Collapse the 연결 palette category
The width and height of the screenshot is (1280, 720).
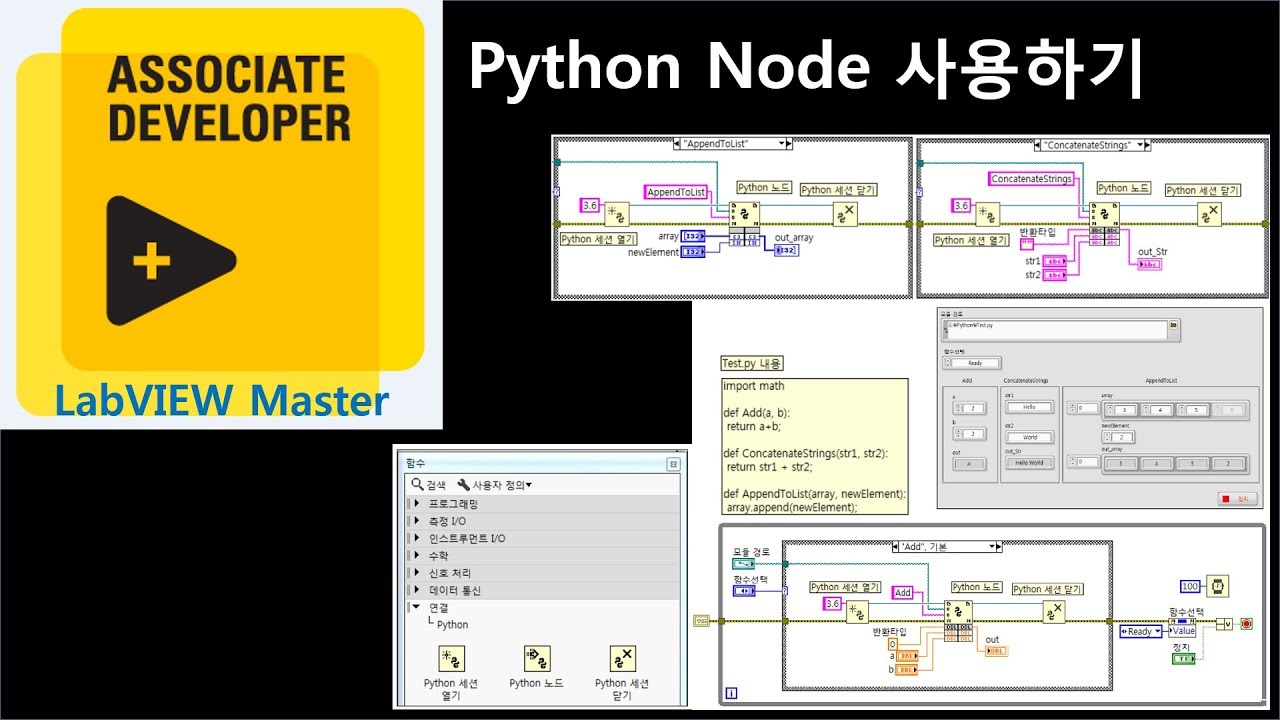pos(415,607)
